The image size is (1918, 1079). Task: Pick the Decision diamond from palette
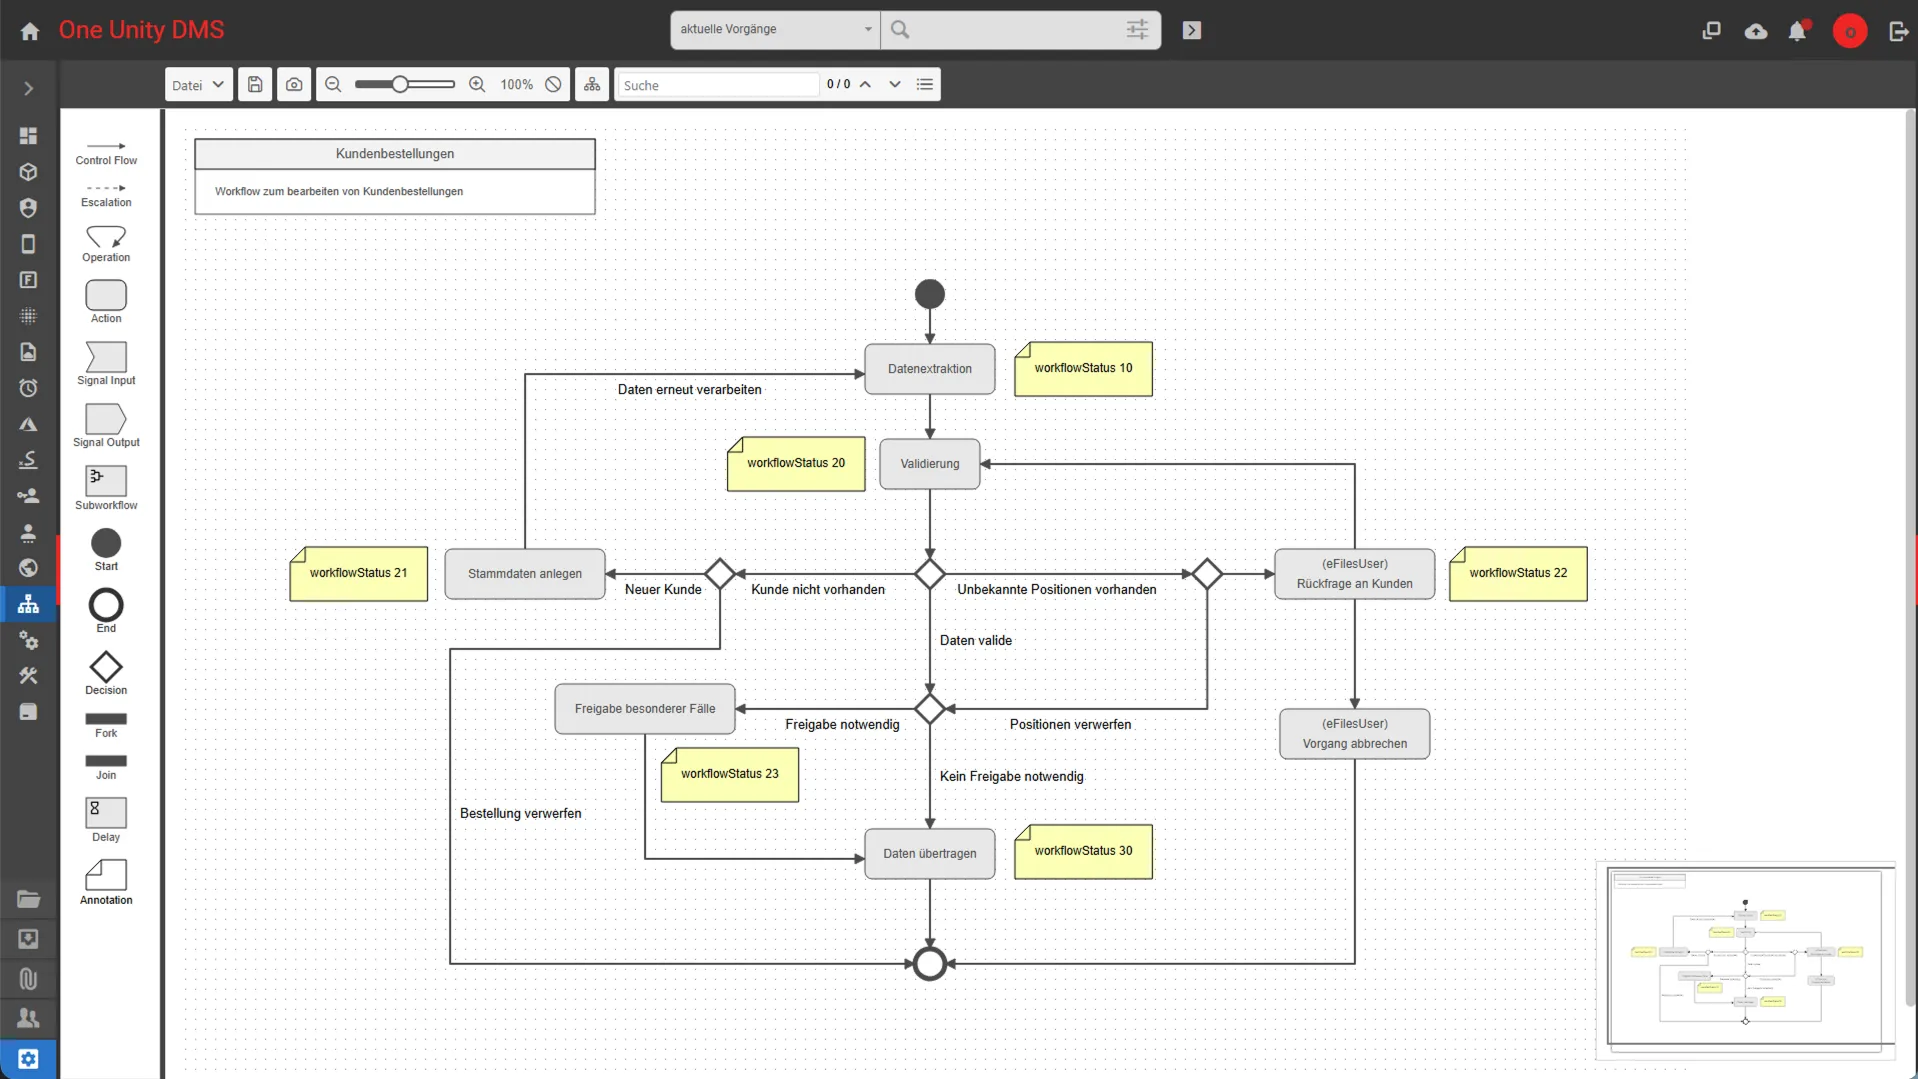pos(106,674)
